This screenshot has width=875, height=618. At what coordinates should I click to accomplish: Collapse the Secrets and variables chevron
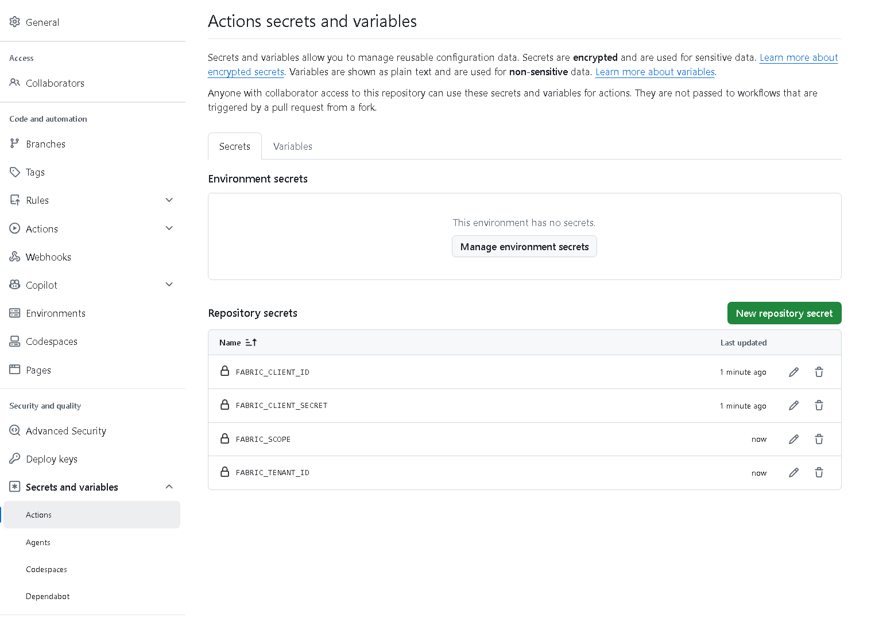pyautogui.click(x=169, y=487)
